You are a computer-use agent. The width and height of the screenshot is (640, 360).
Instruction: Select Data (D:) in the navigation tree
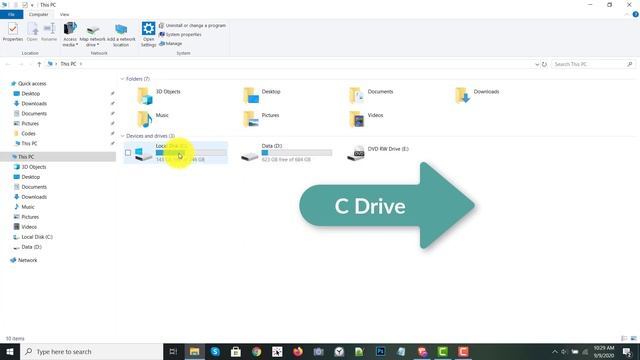31,247
